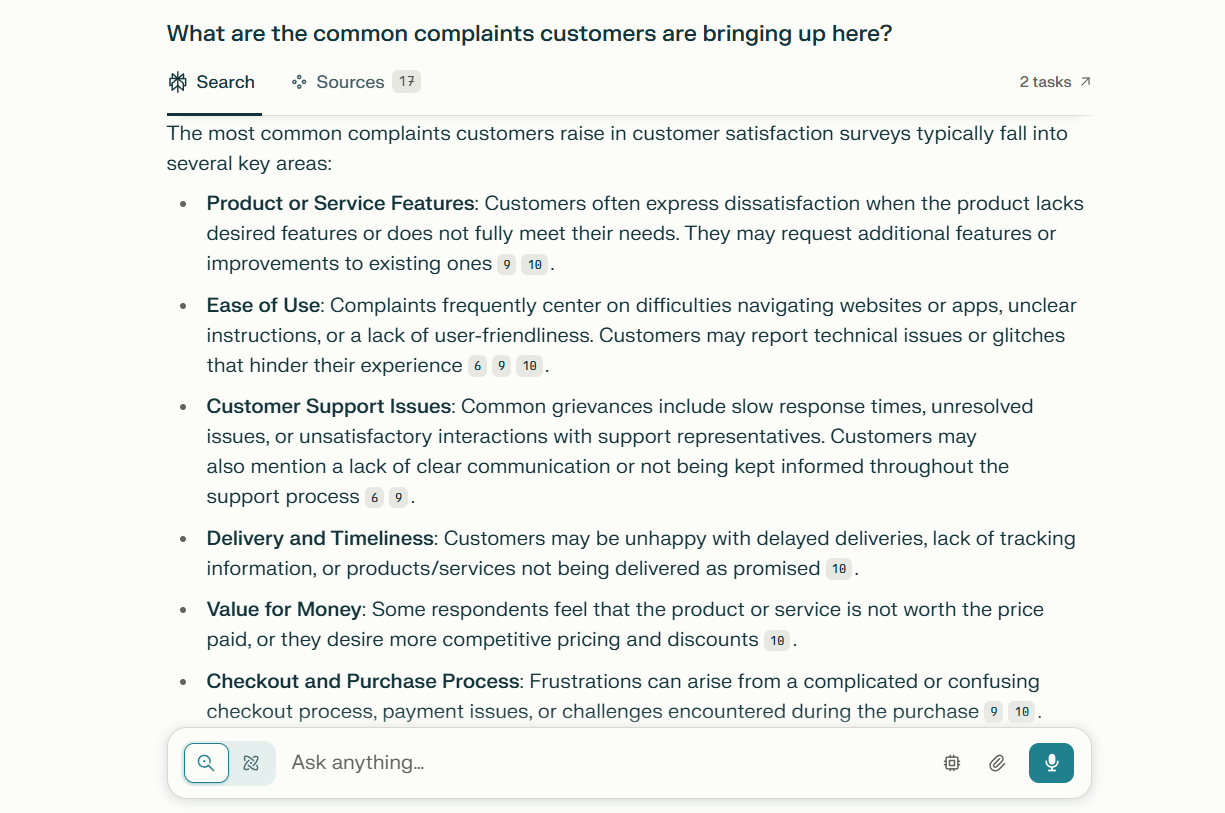Click the Sources tab's dots icon
The height and width of the screenshot is (813, 1225).
pyautogui.click(x=298, y=82)
